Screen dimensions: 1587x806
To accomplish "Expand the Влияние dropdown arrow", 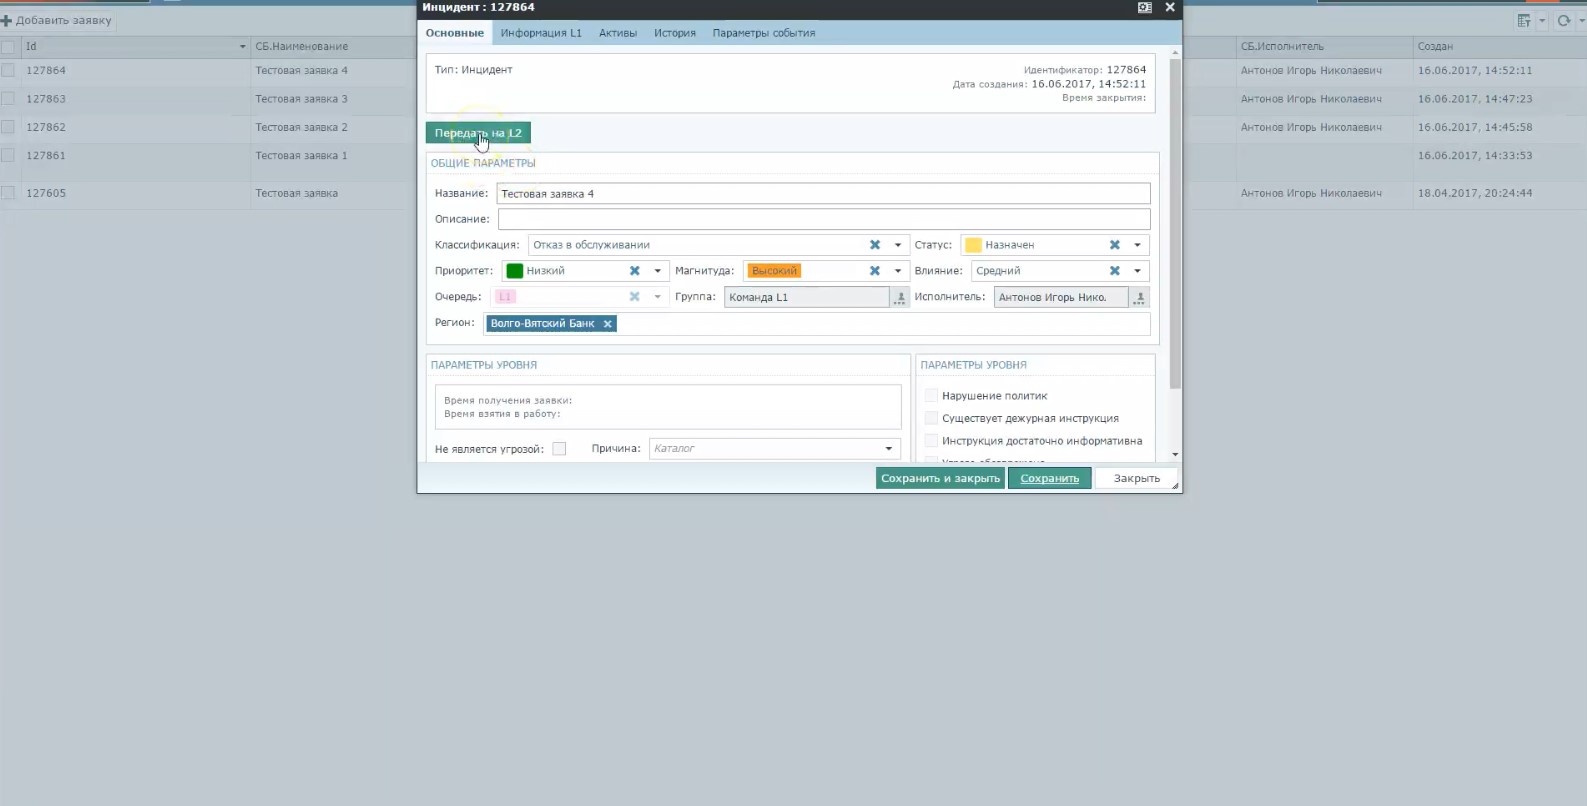I will pos(1137,271).
